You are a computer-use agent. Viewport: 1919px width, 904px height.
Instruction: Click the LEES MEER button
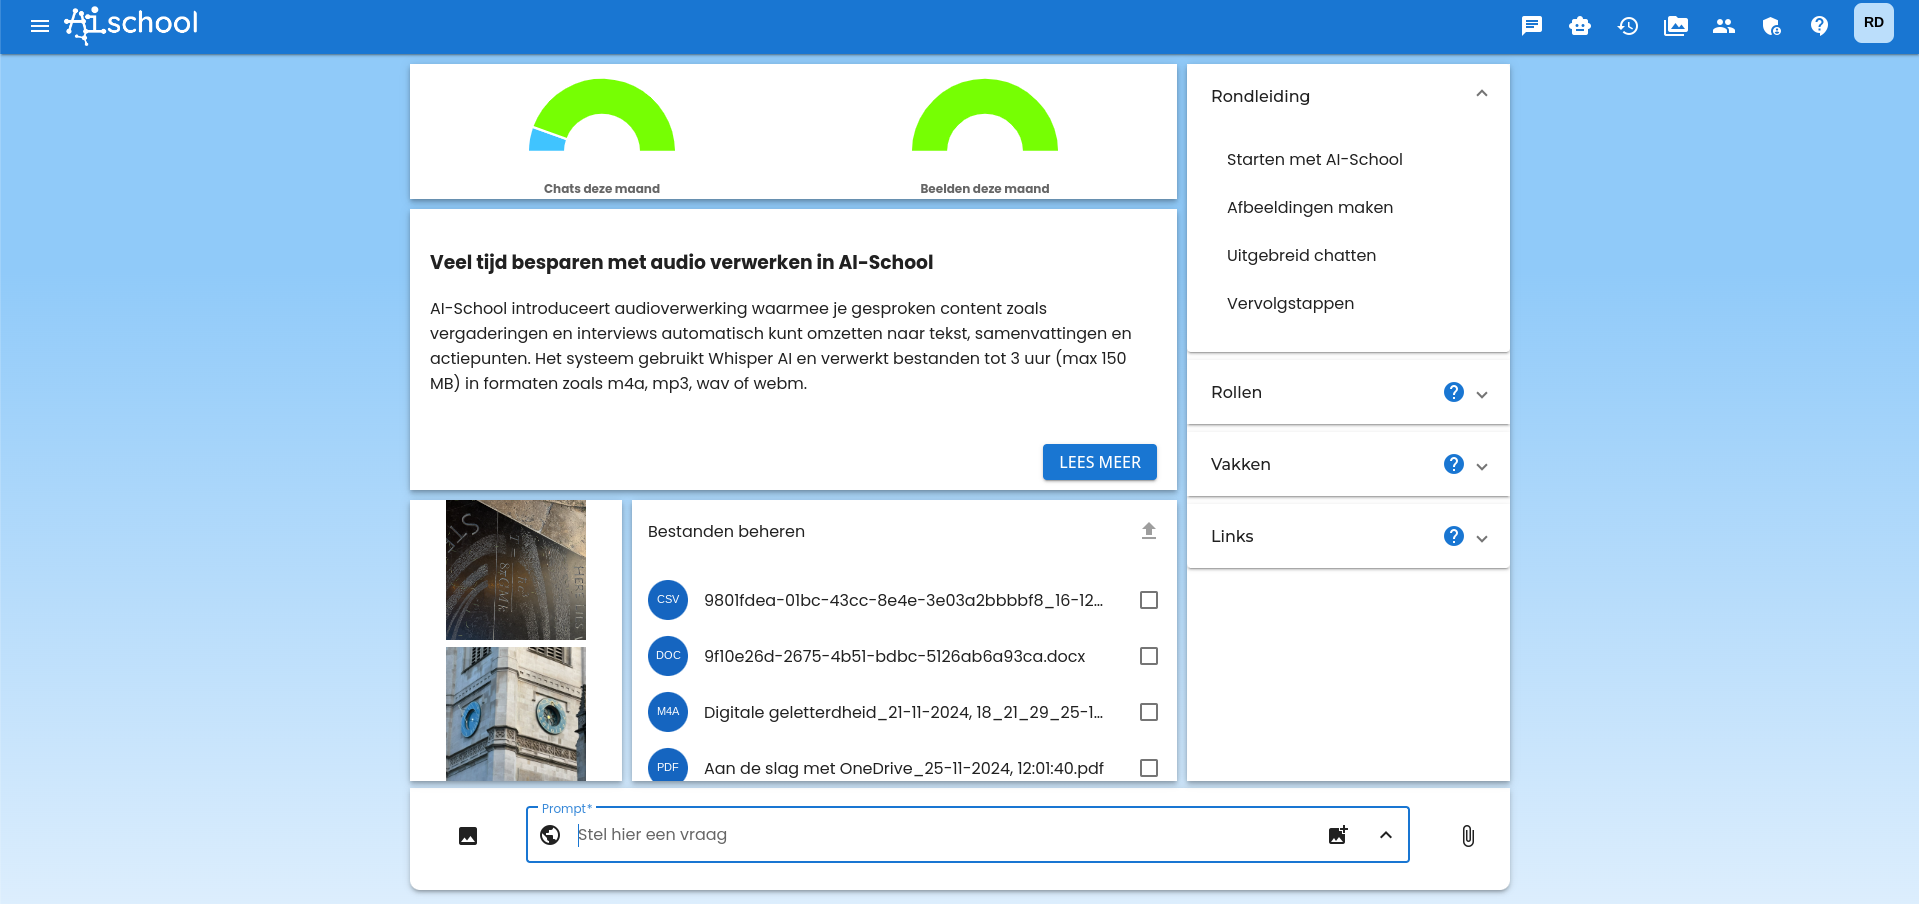coord(1100,462)
